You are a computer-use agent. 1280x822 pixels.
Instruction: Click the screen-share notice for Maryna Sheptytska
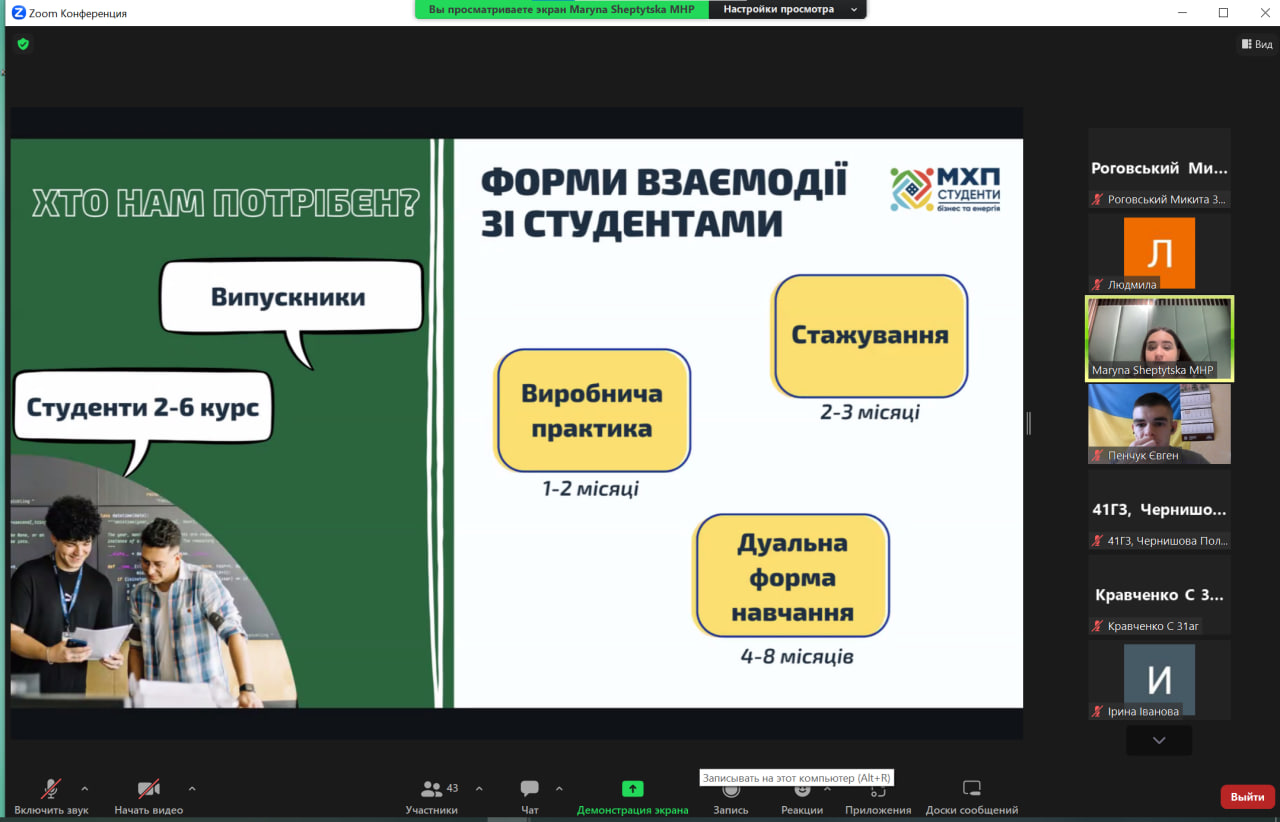562,9
